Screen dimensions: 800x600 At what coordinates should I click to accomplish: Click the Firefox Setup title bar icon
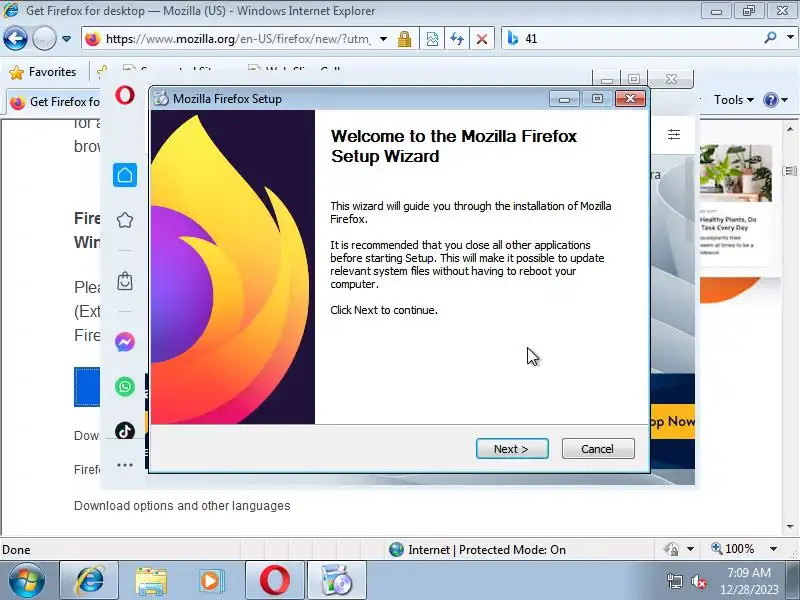(x=161, y=98)
